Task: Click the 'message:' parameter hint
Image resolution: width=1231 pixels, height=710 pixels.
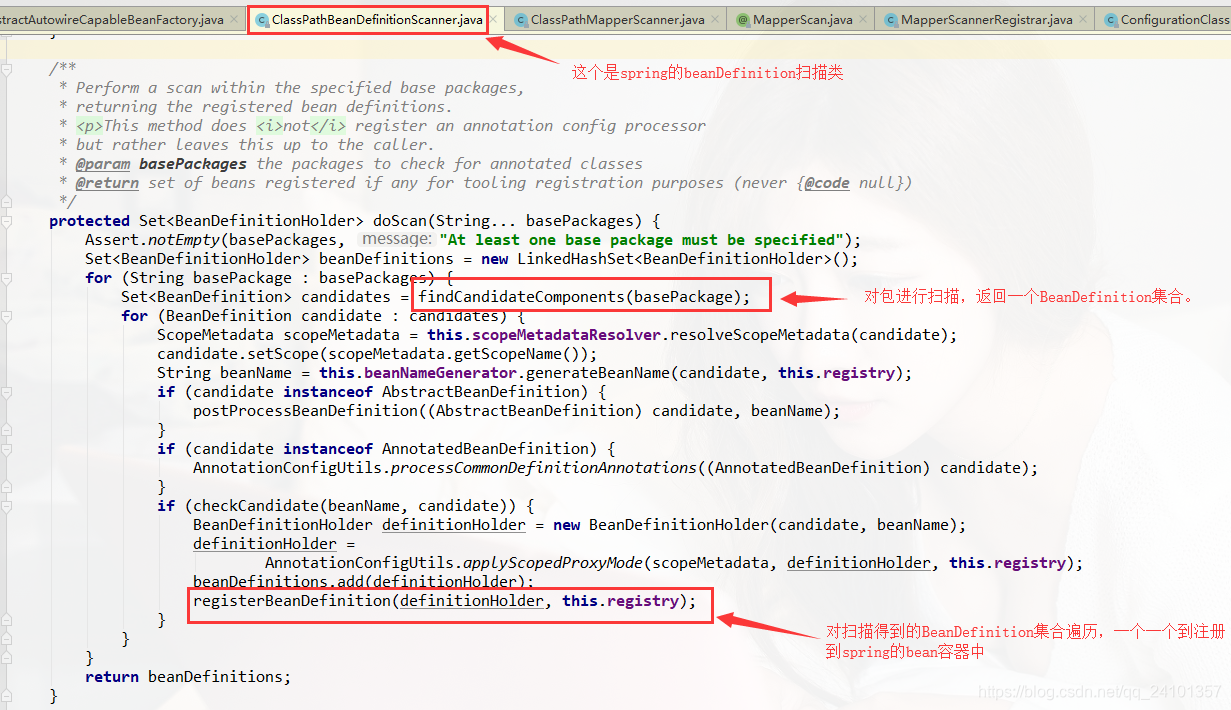Action: pyautogui.click(x=396, y=240)
